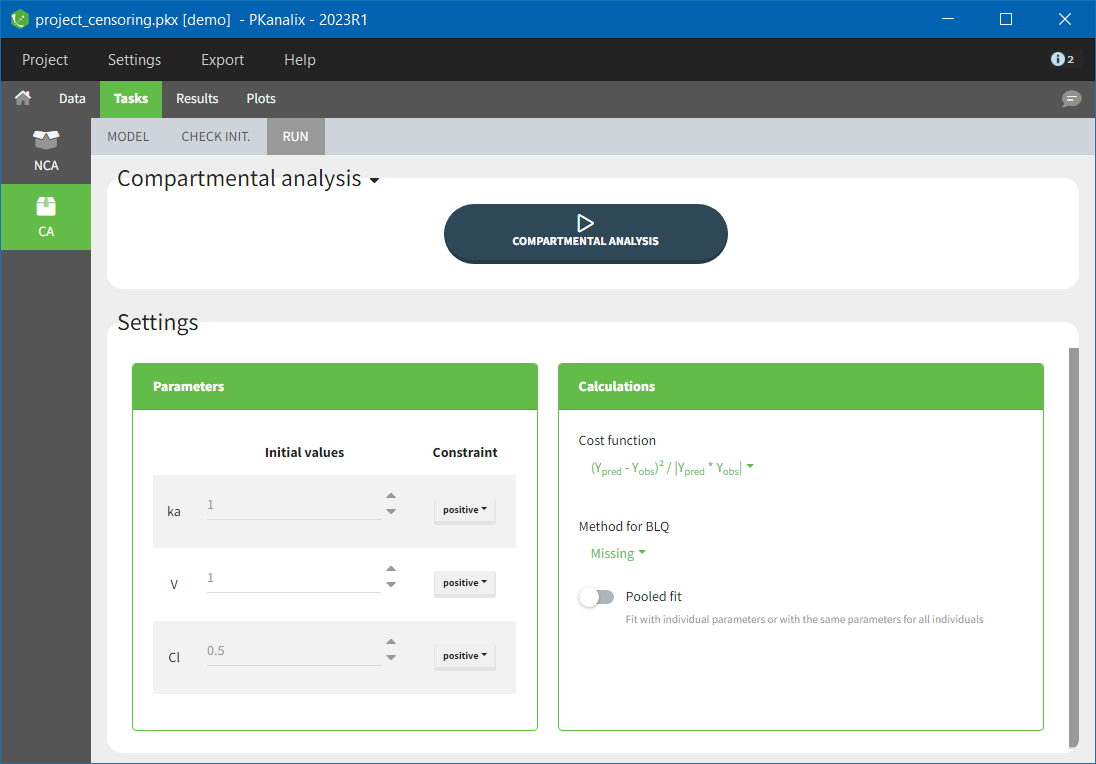Click the home icon in navigation bar

[x=22, y=98]
